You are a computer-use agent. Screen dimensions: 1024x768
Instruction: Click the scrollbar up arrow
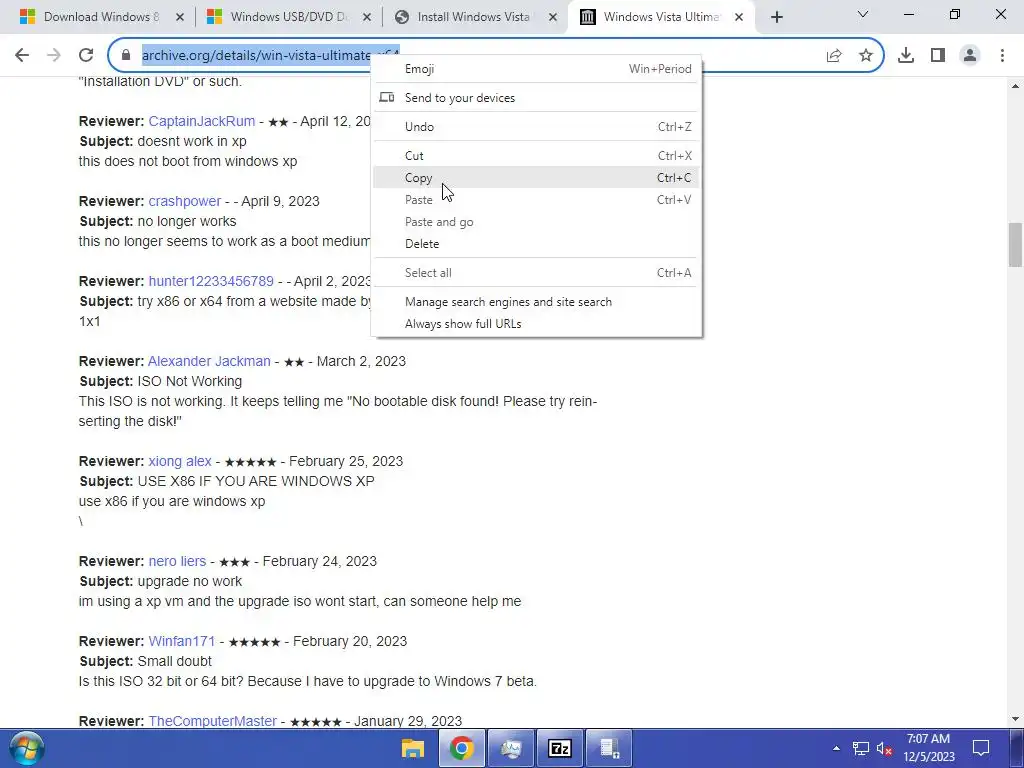pos(1015,86)
